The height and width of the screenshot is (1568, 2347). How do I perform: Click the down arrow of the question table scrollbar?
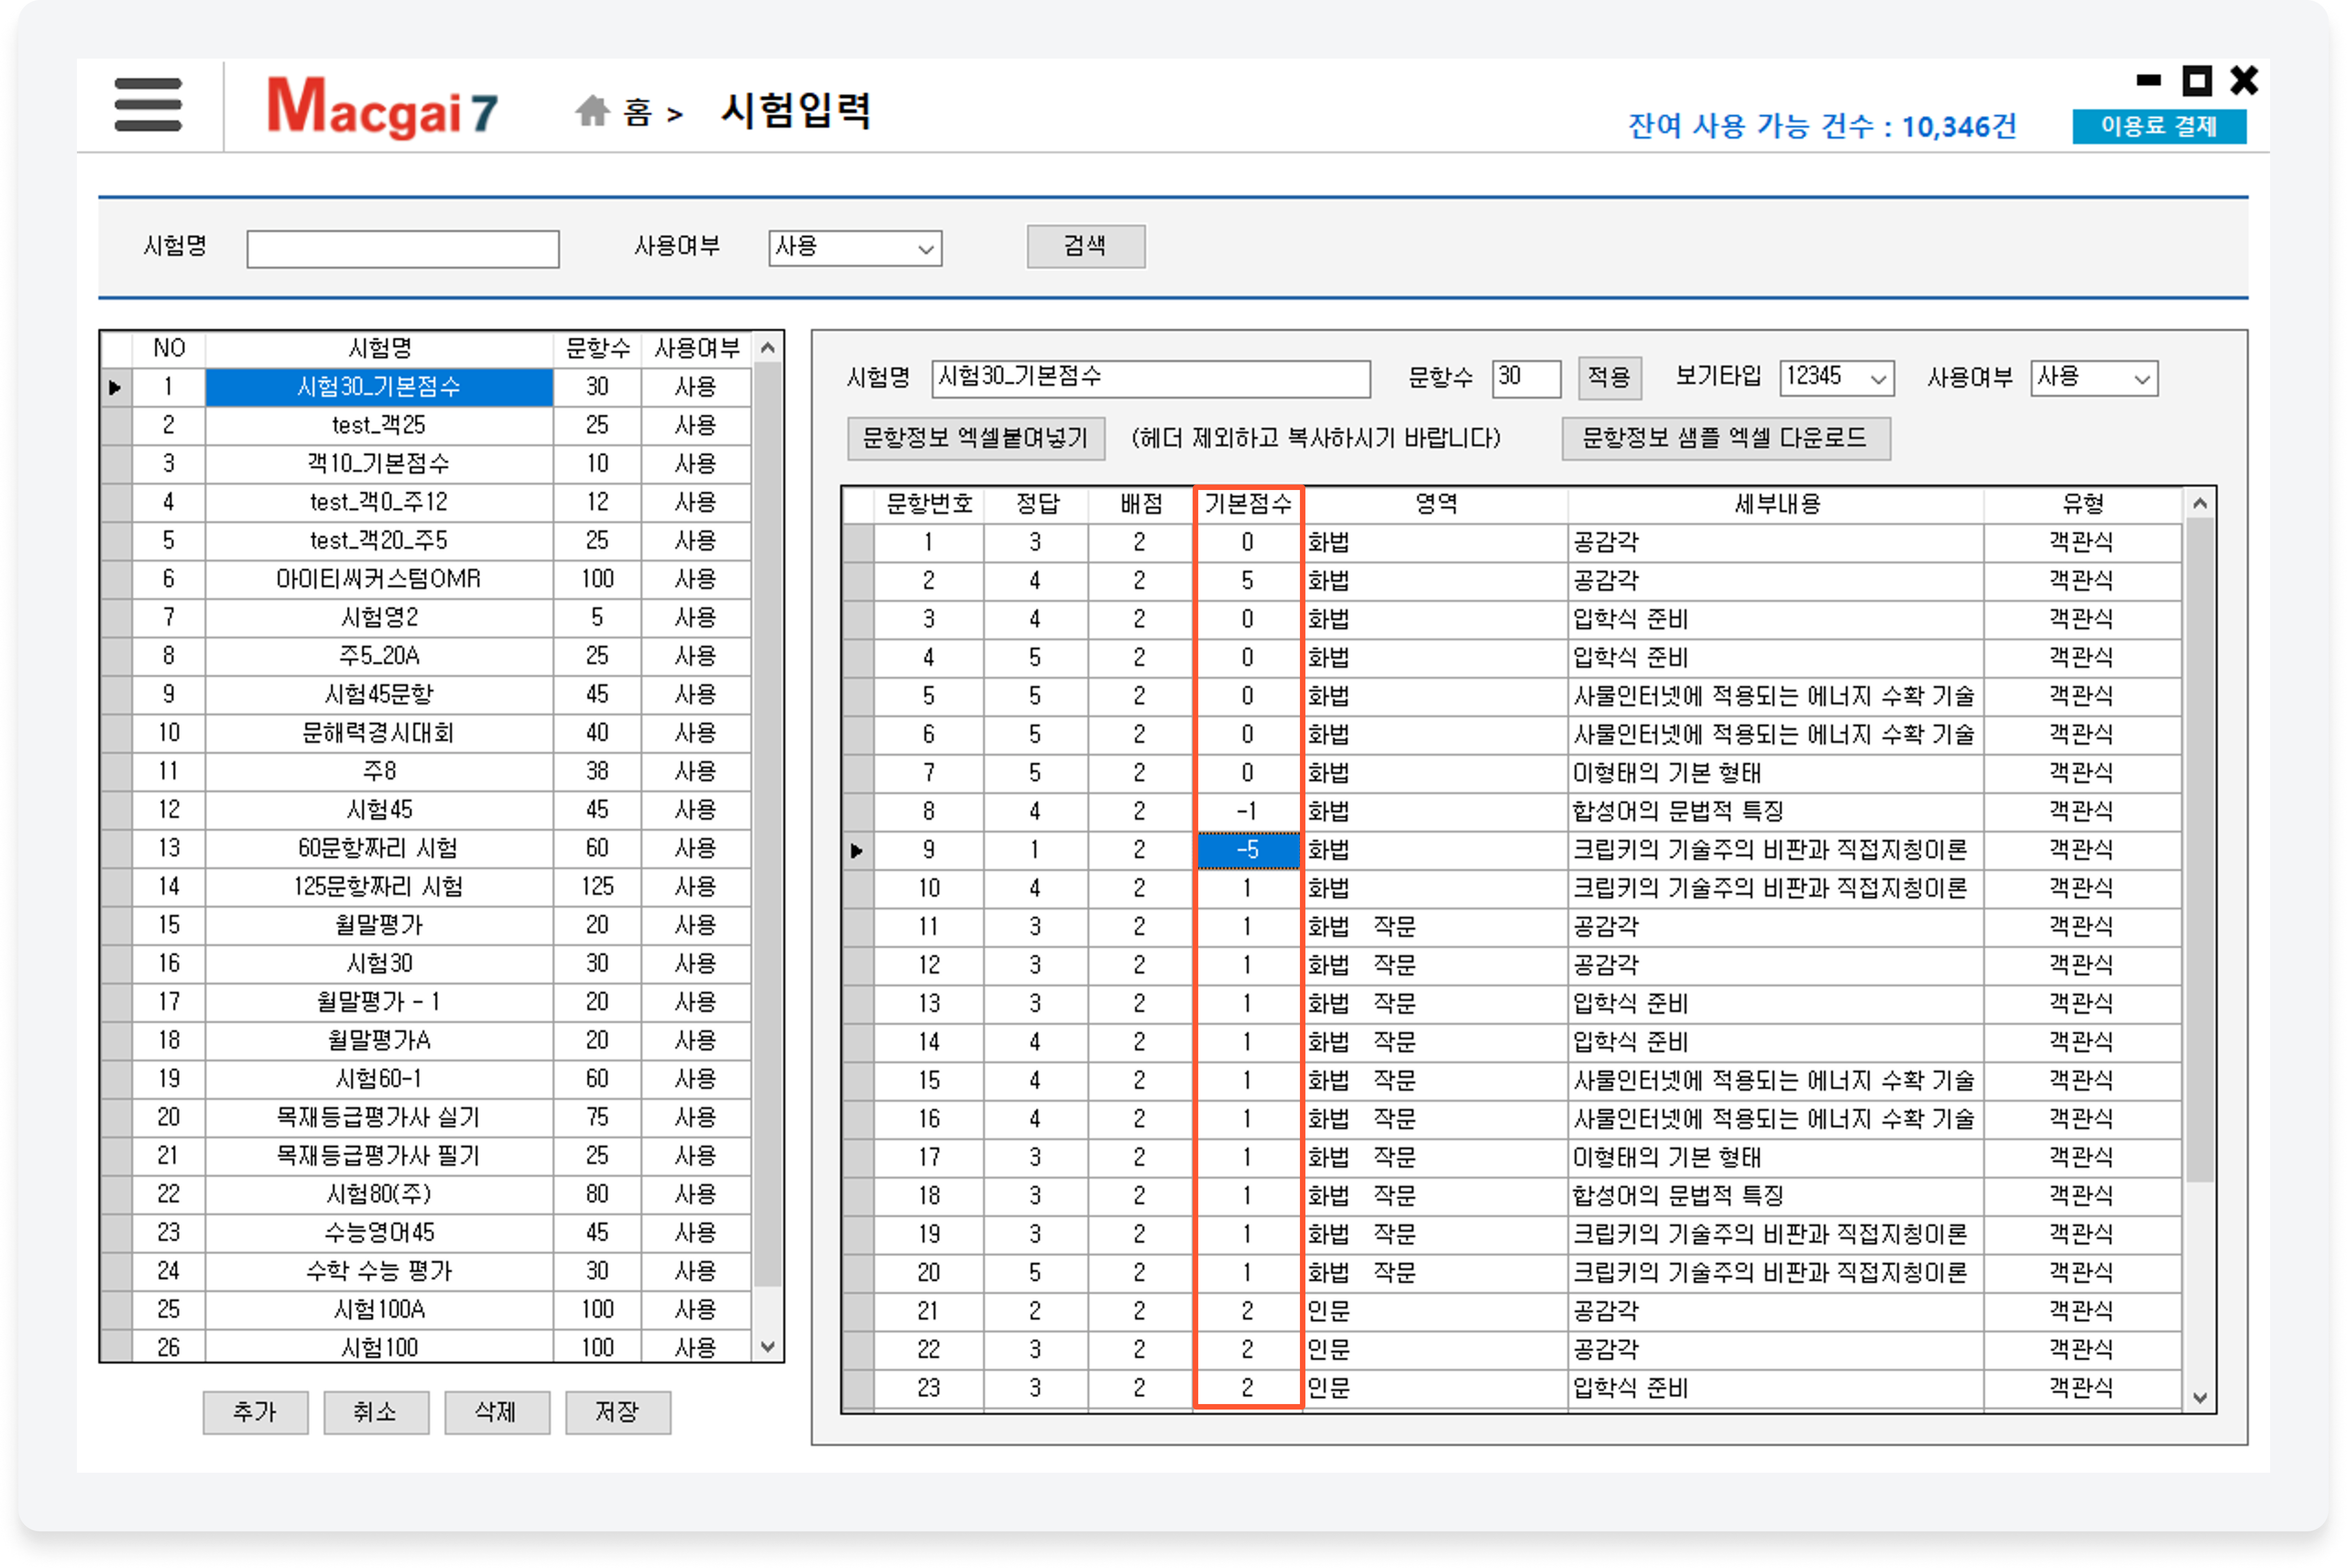(2199, 1398)
